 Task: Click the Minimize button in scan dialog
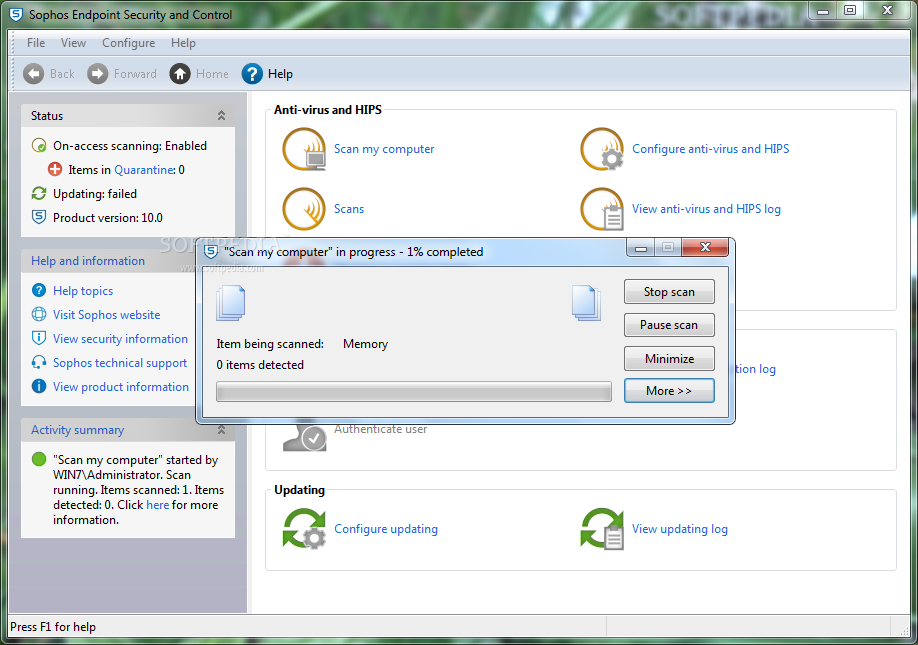(669, 358)
